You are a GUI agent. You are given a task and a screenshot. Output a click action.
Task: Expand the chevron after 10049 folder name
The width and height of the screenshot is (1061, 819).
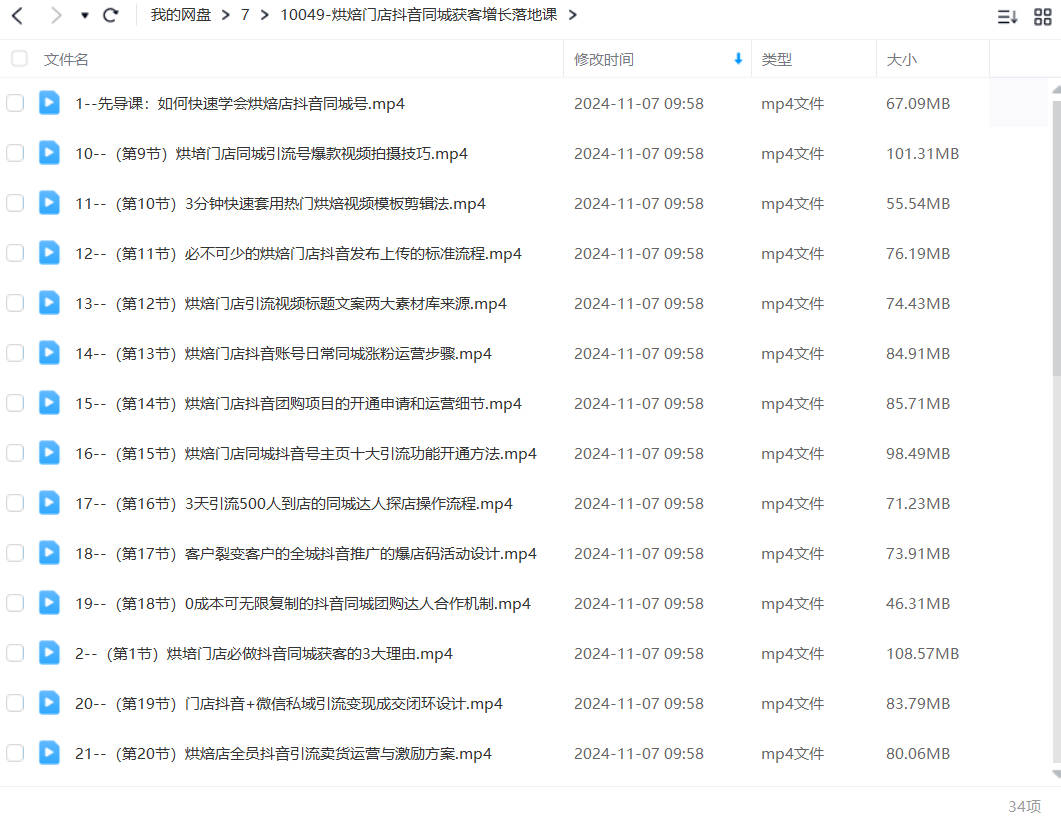[x=572, y=15]
